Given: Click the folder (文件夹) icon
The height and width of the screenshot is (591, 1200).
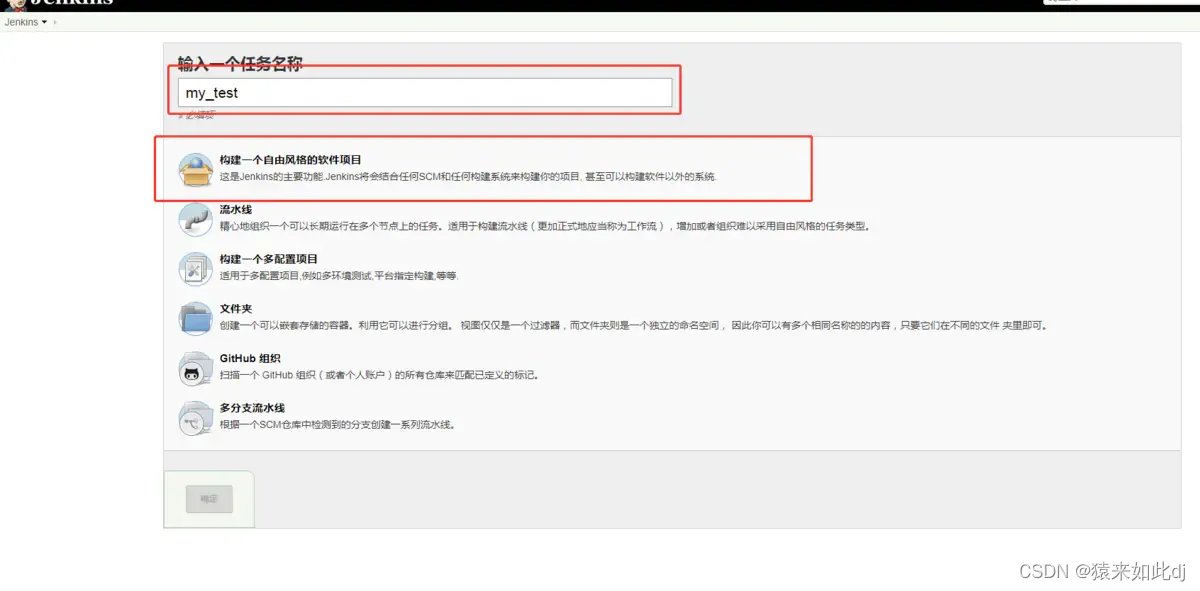Looking at the screenshot, I should click(195, 318).
